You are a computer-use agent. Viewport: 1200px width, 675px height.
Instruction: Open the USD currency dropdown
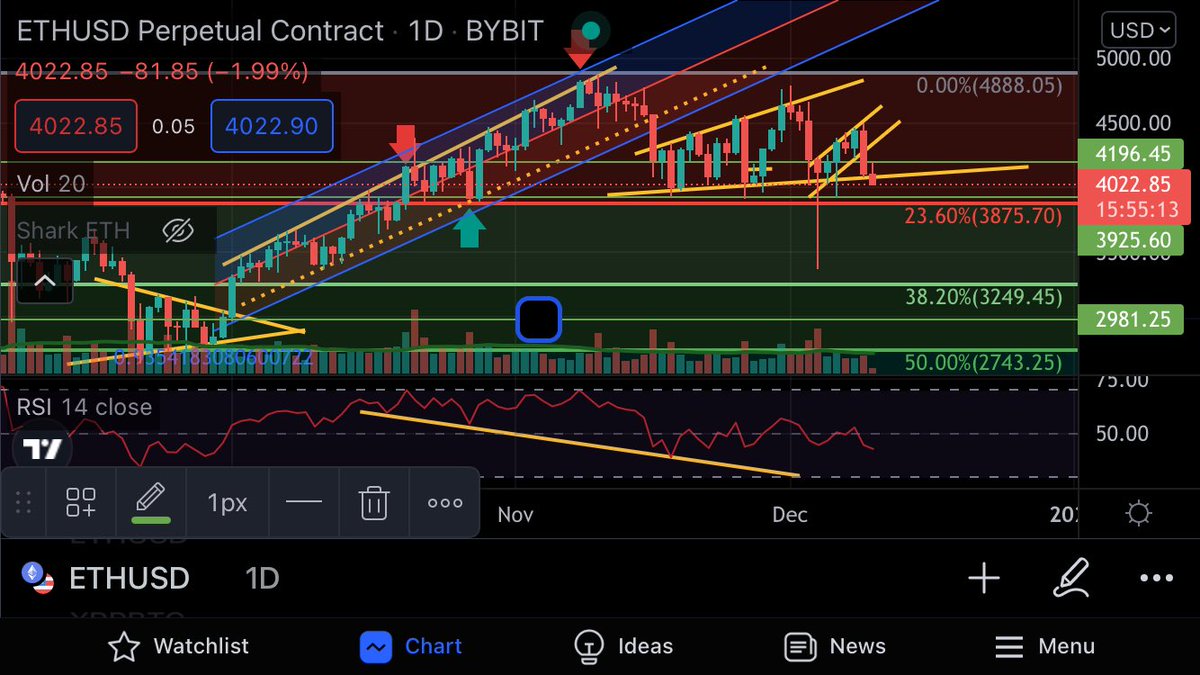pyautogui.click(x=1139, y=30)
